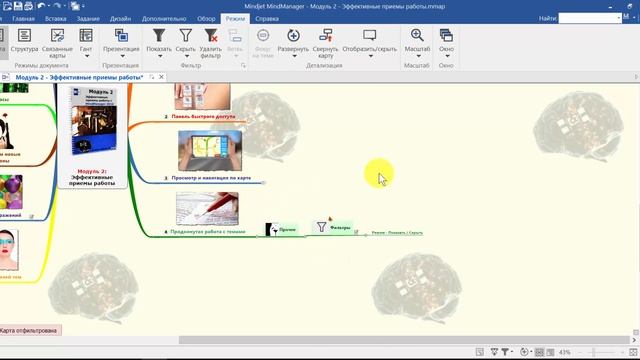Click the Save icon in title bar
This screenshot has width=640, height=360.
click(x=18, y=6)
